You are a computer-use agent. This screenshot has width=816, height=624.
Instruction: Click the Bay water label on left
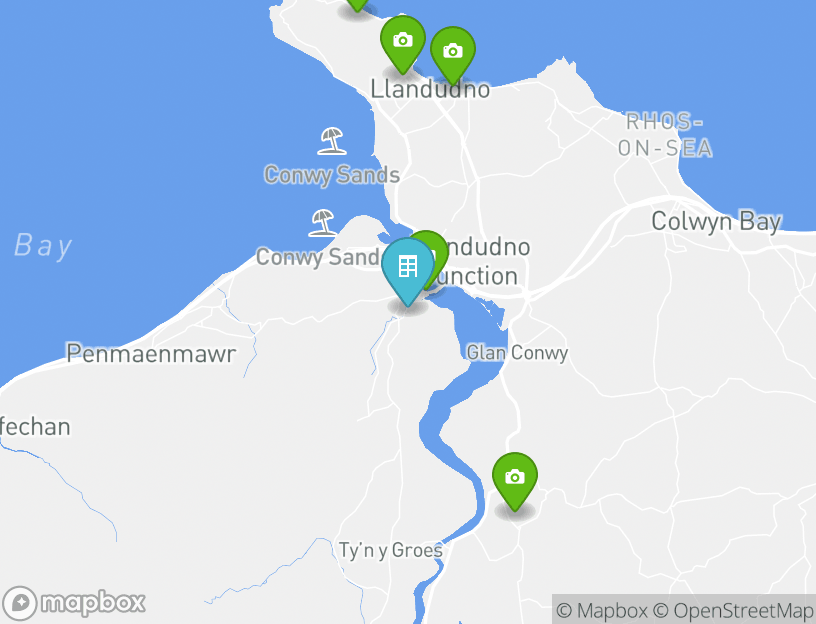click(x=43, y=246)
